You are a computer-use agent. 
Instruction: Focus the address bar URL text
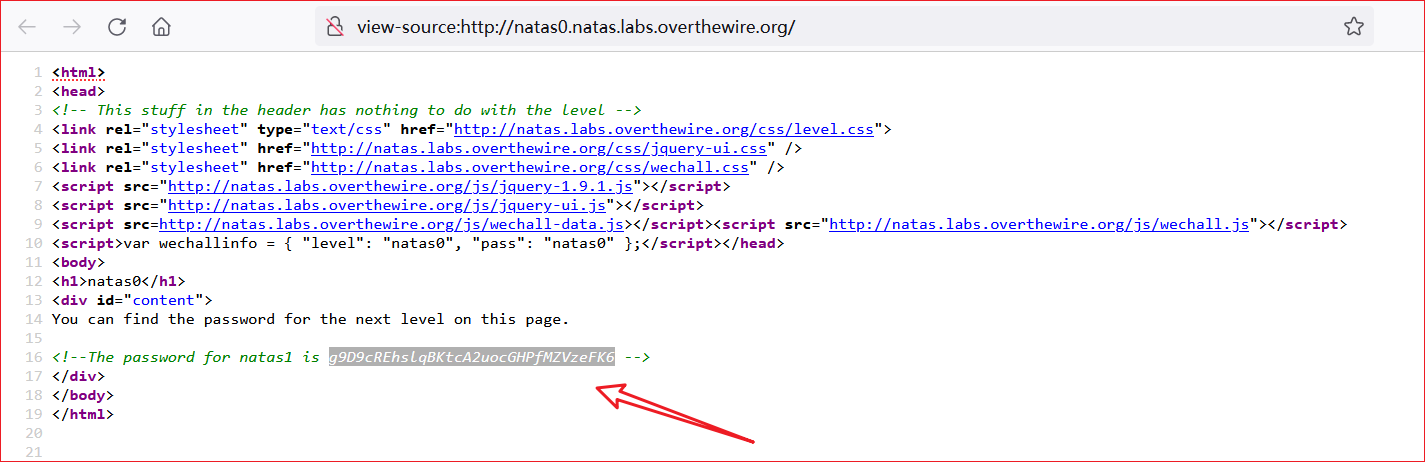coord(575,27)
